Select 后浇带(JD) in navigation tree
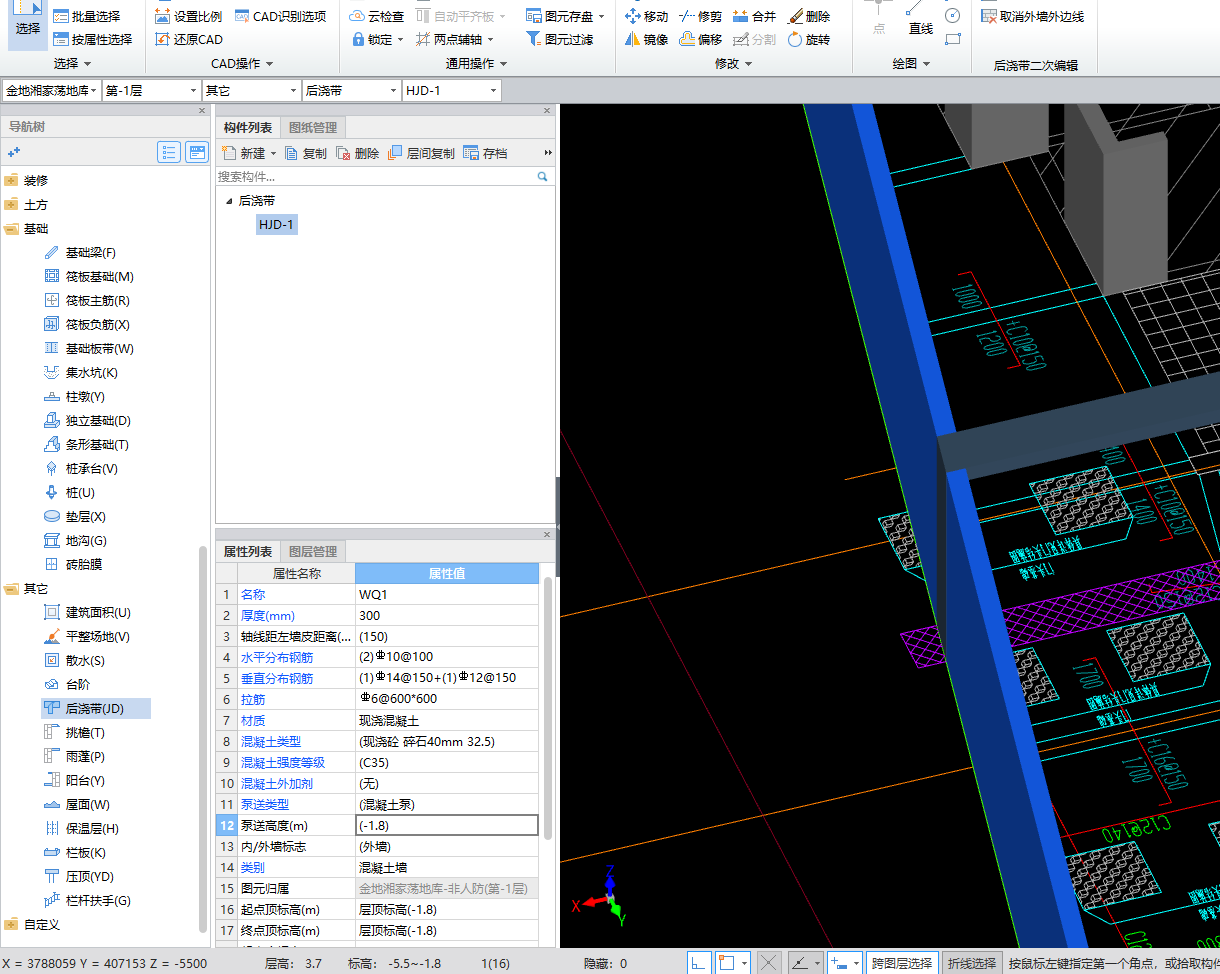The height and width of the screenshot is (974, 1220). tap(95, 709)
